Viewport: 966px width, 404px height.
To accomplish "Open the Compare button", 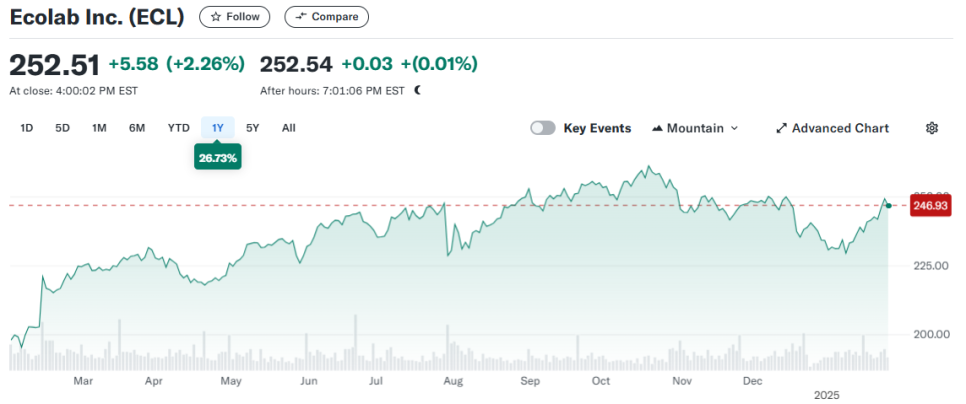I will (x=327, y=17).
